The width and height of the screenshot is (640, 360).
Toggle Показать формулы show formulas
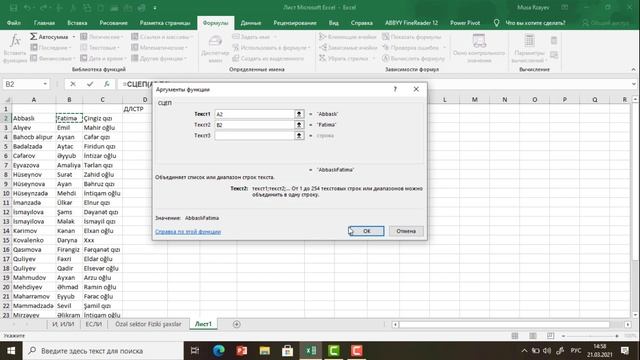[x=411, y=37]
